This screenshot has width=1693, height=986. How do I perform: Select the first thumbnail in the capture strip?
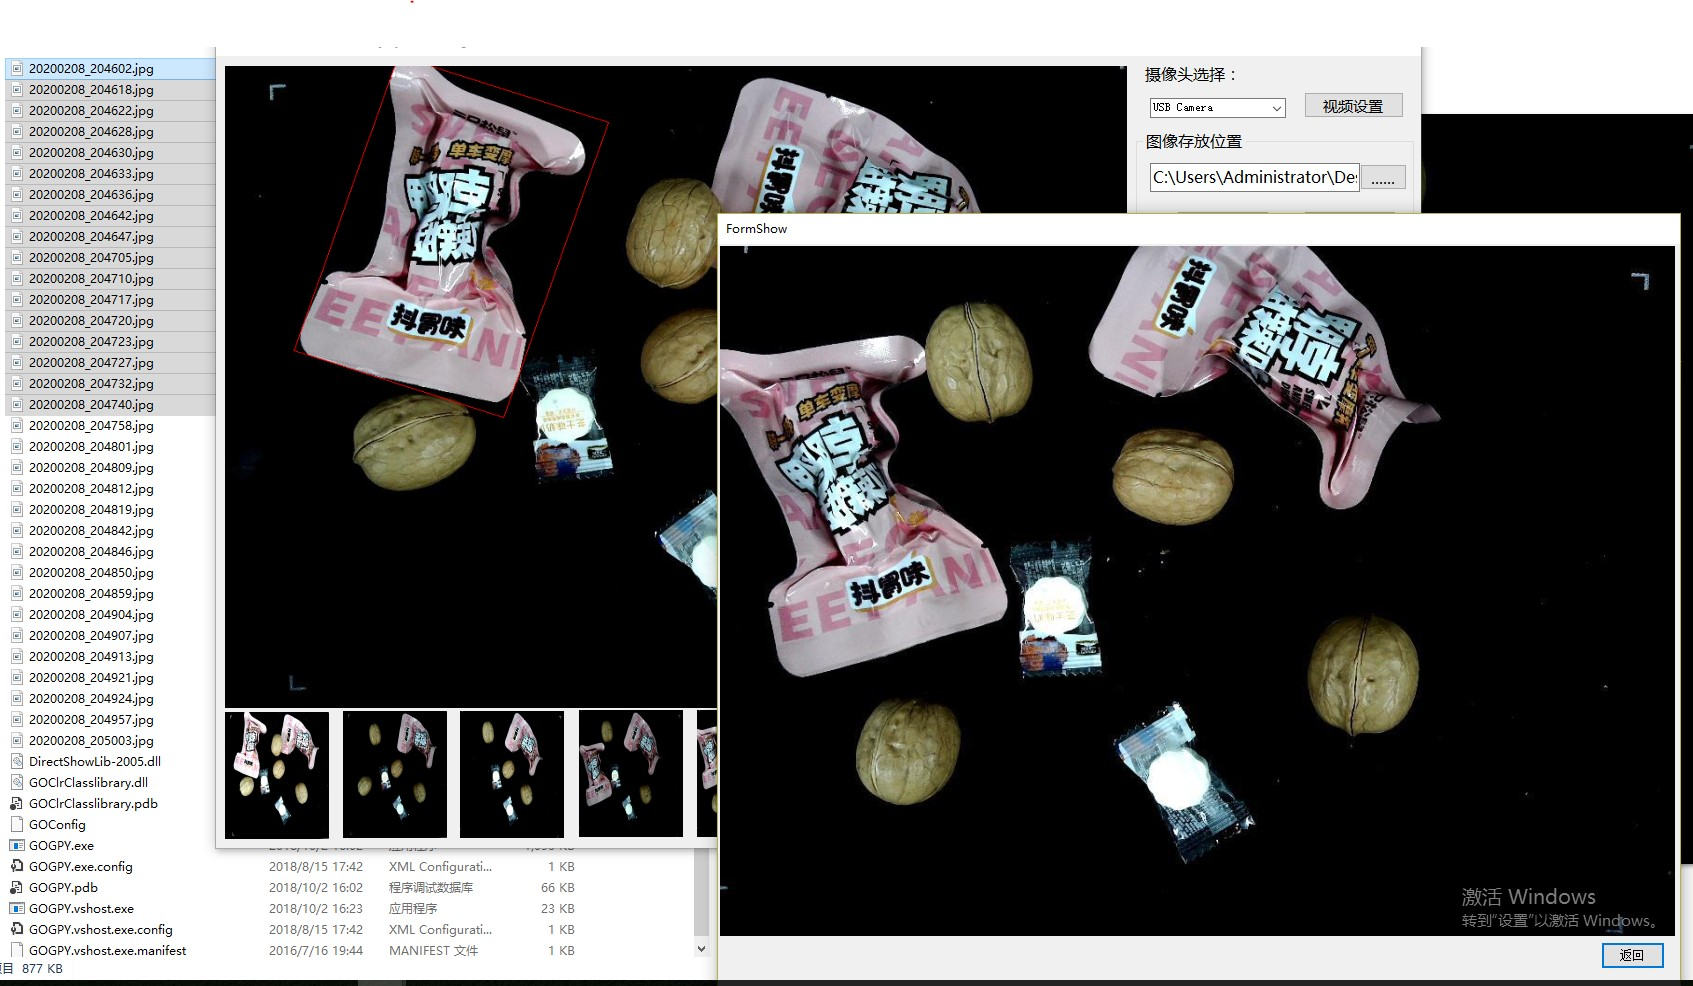point(277,774)
